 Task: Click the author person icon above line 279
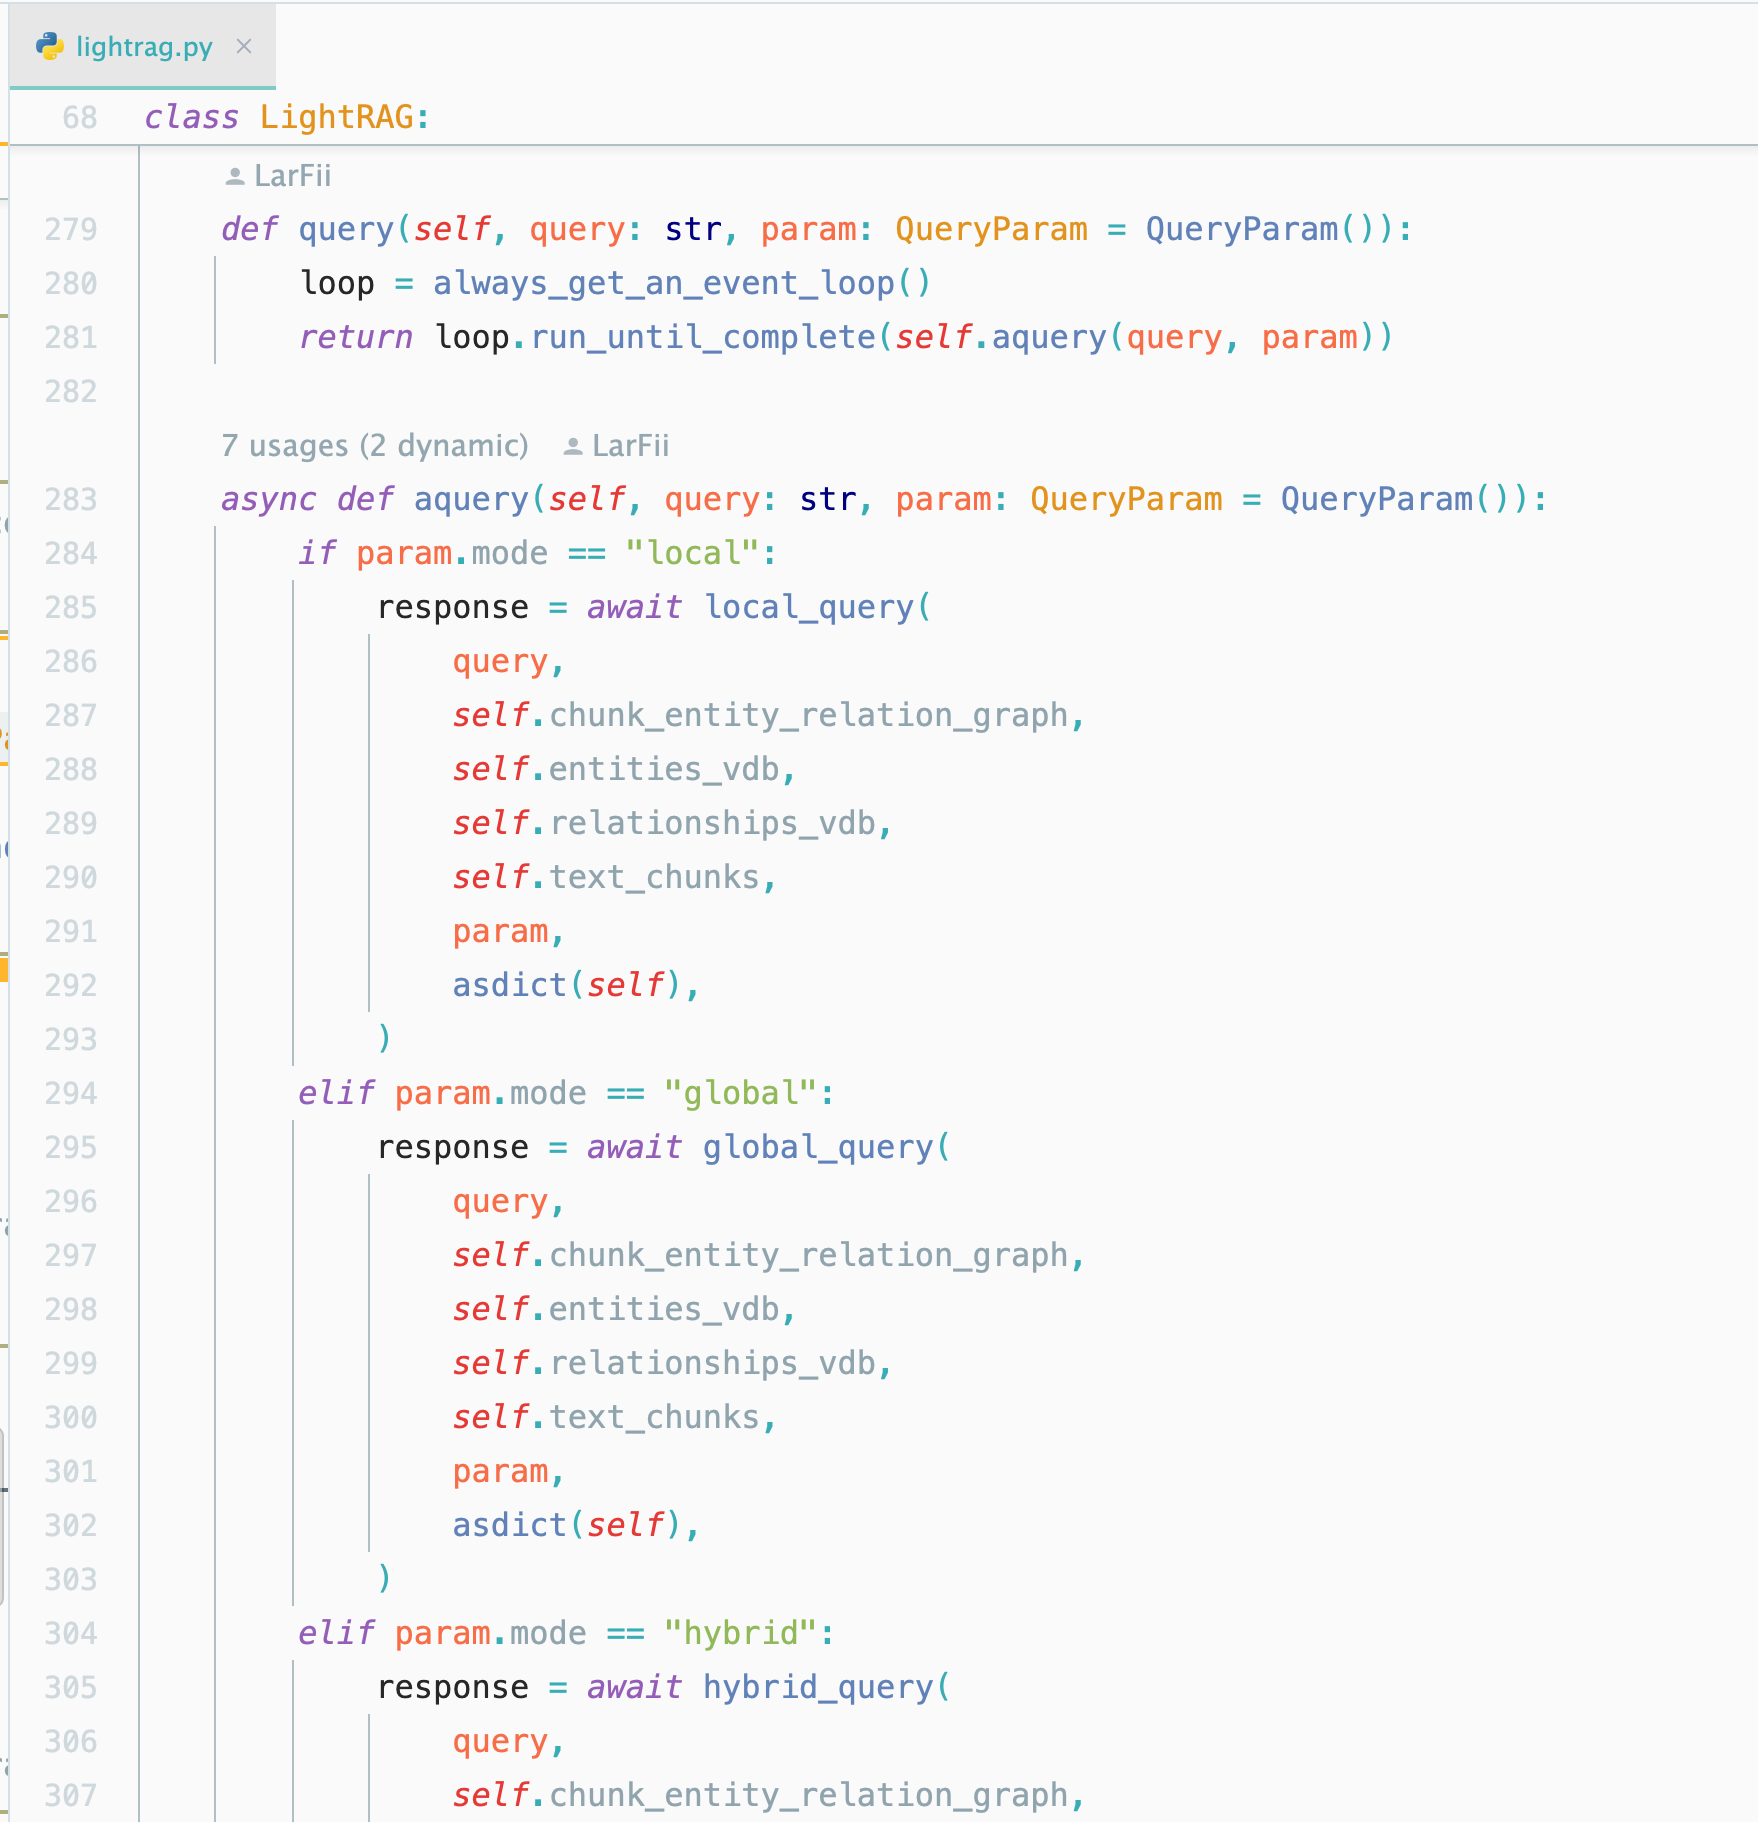(x=235, y=177)
